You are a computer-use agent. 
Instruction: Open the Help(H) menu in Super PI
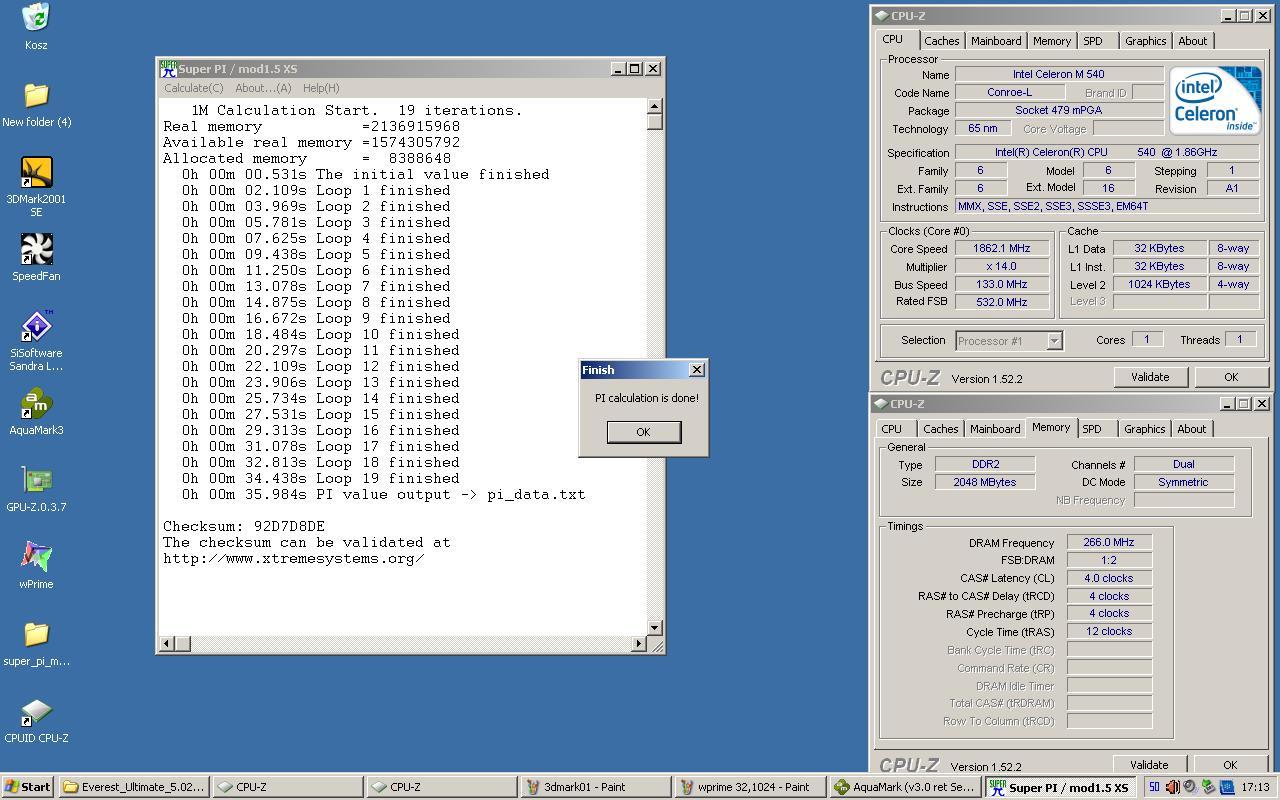click(321, 88)
